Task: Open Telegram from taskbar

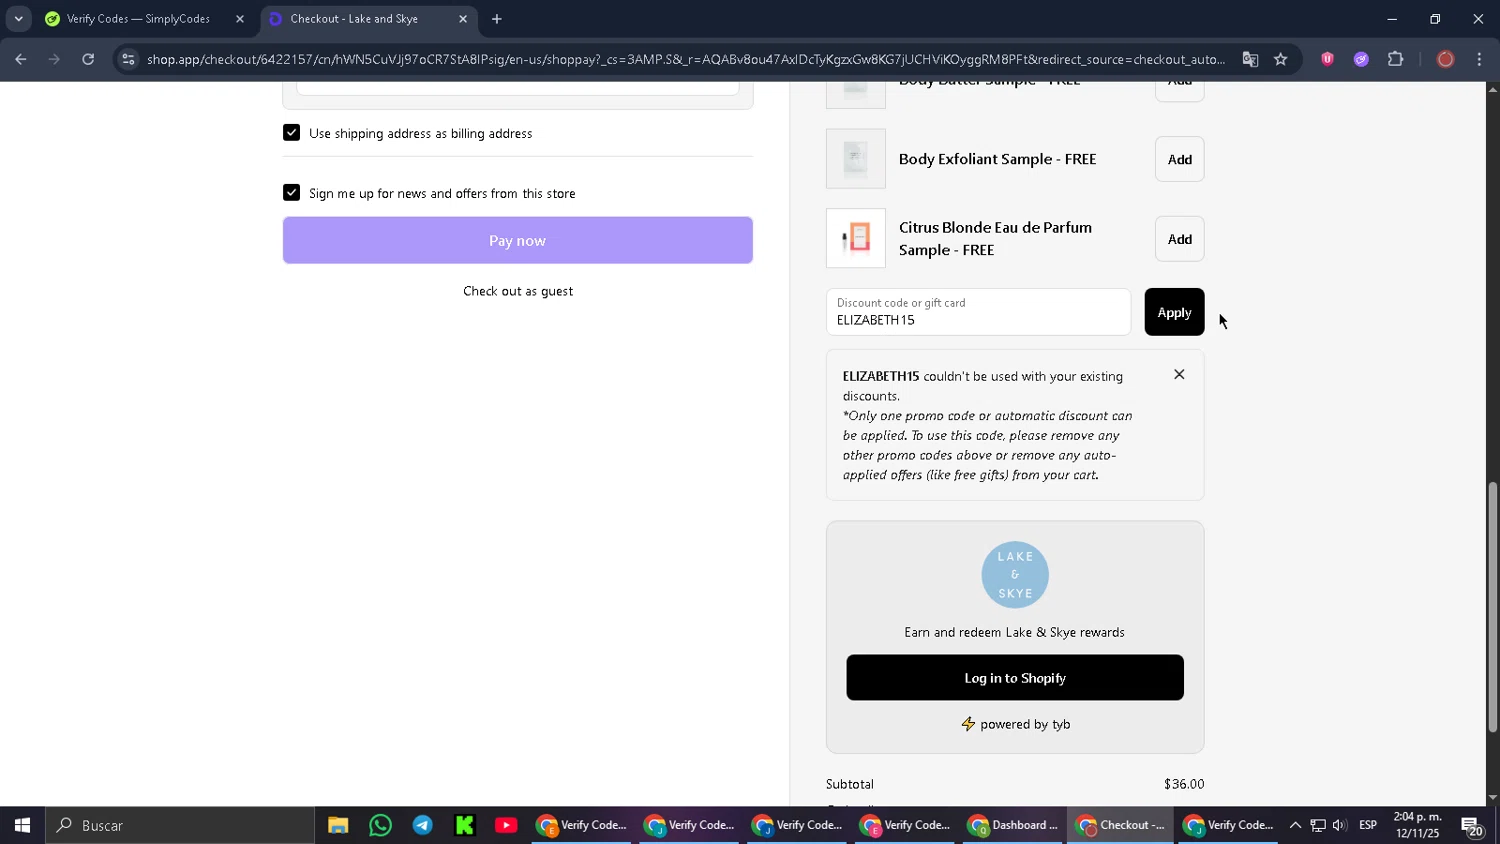Action: (422, 826)
